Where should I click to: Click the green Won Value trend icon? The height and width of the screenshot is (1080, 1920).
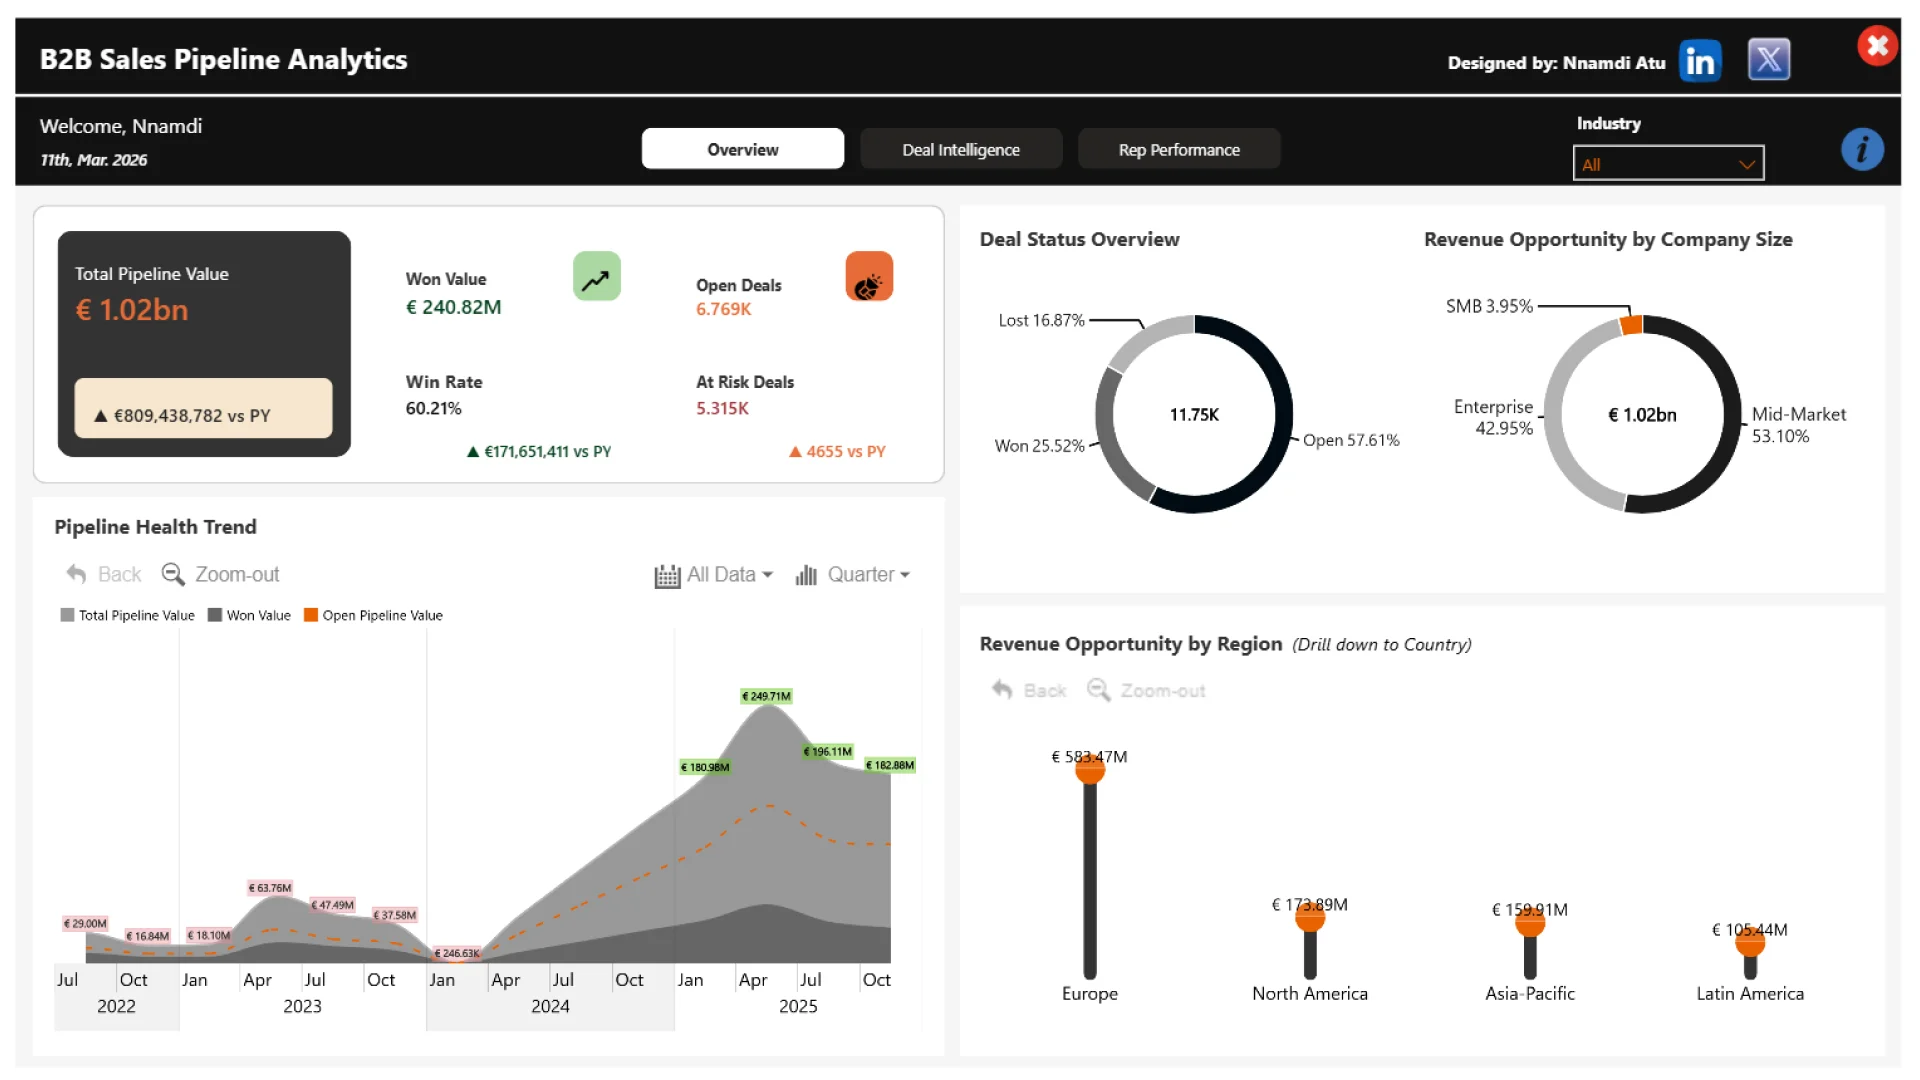[596, 277]
